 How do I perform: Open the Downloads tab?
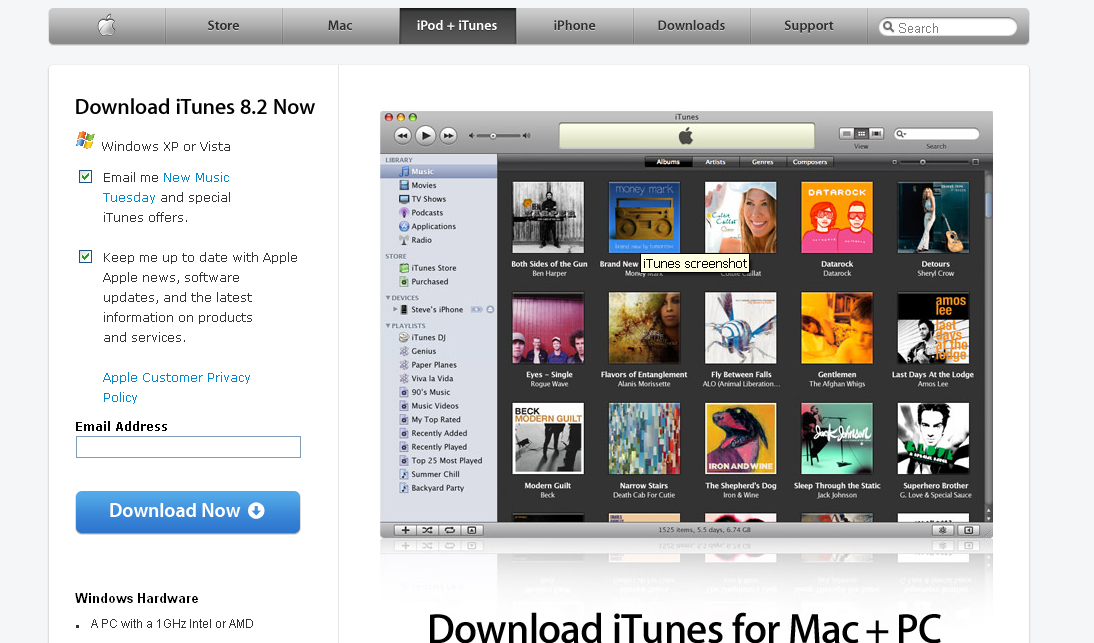point(691,26)
